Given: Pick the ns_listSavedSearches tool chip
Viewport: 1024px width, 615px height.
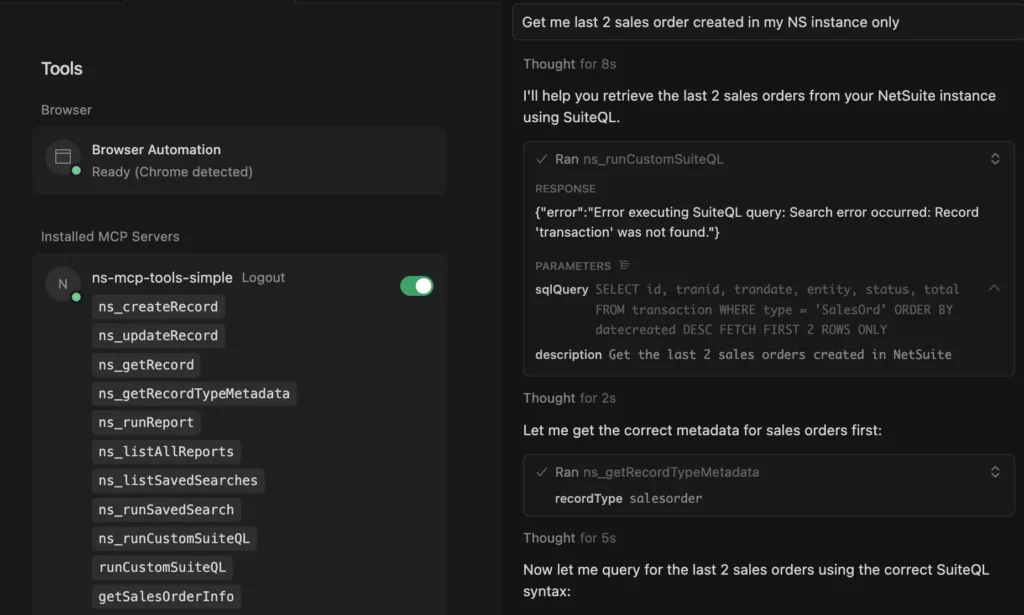Looking at the screenshot, I should click(x=178, y=481).
